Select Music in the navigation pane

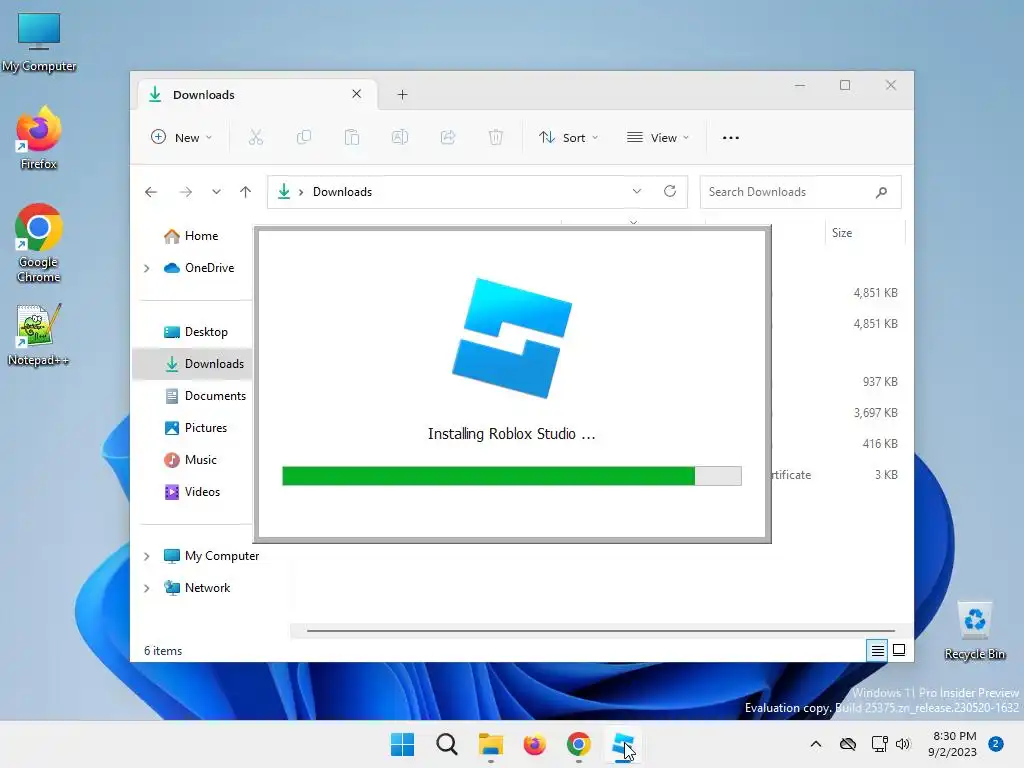click(x=191, y=460)
